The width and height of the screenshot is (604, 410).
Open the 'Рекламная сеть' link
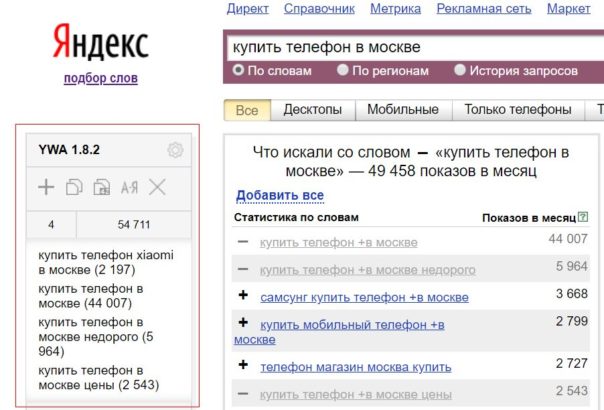[x=484, y=8]
